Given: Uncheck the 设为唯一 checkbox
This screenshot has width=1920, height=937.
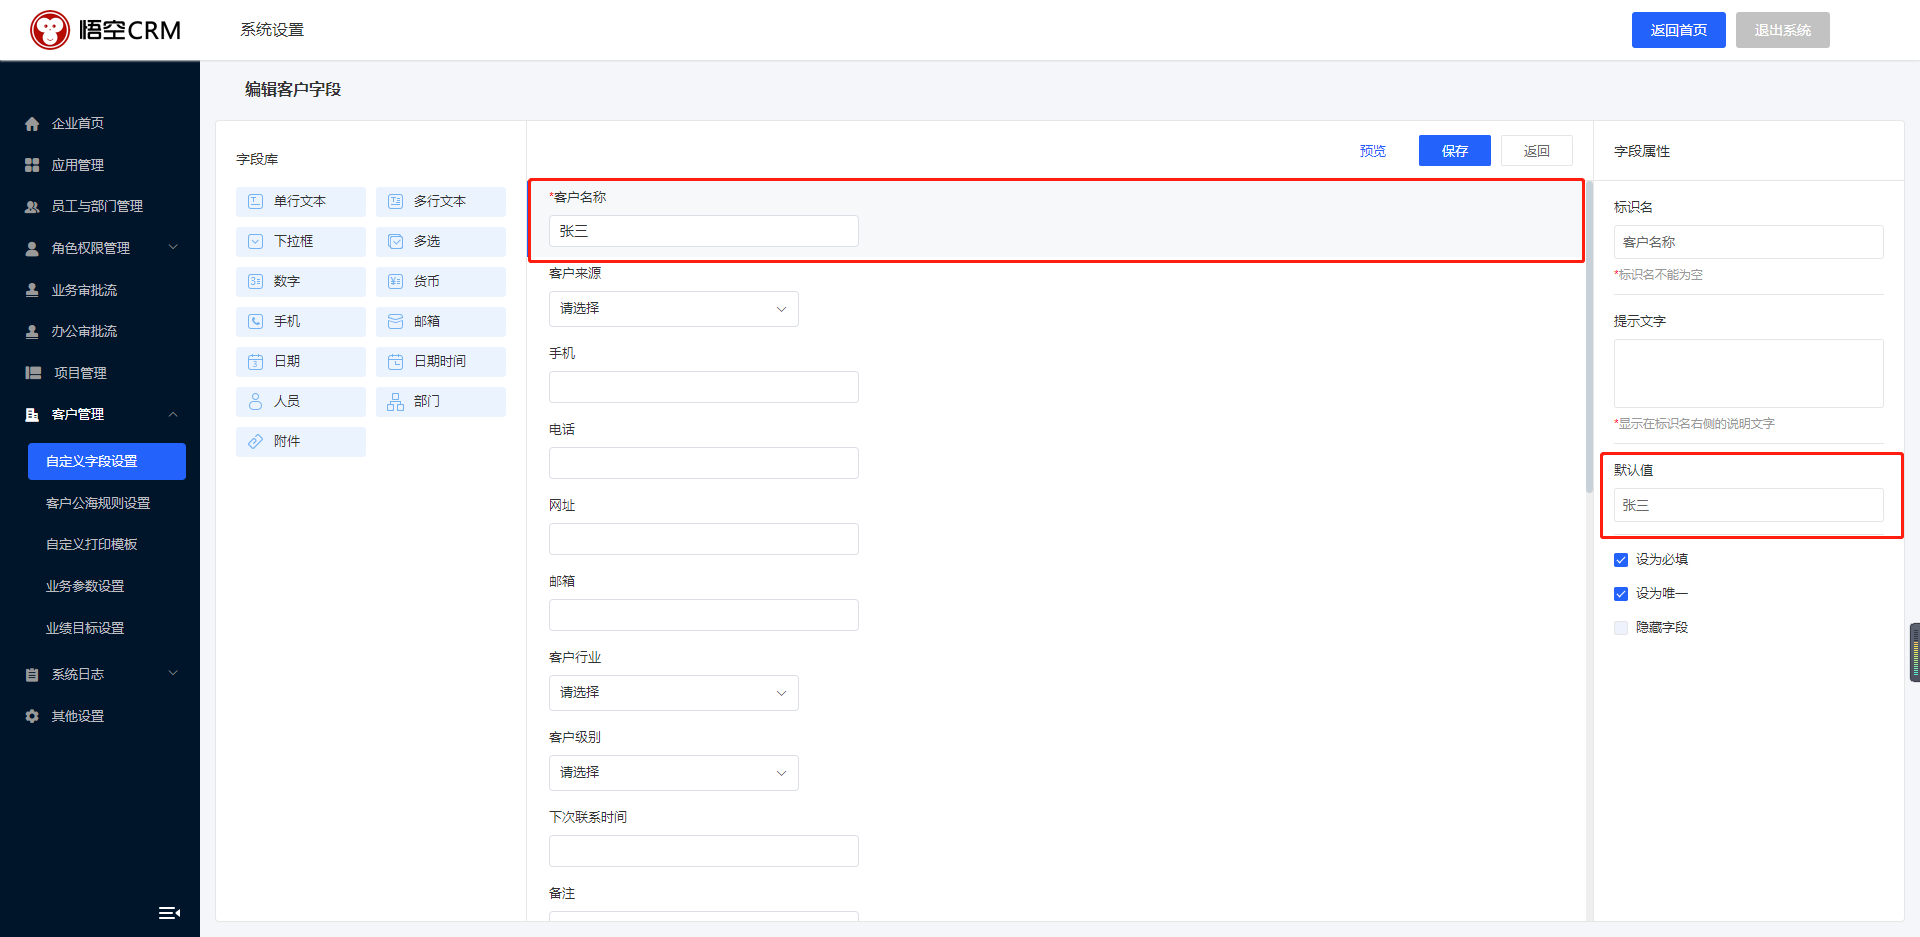Looking at the screenshot, I should [x=1621, y=594].
